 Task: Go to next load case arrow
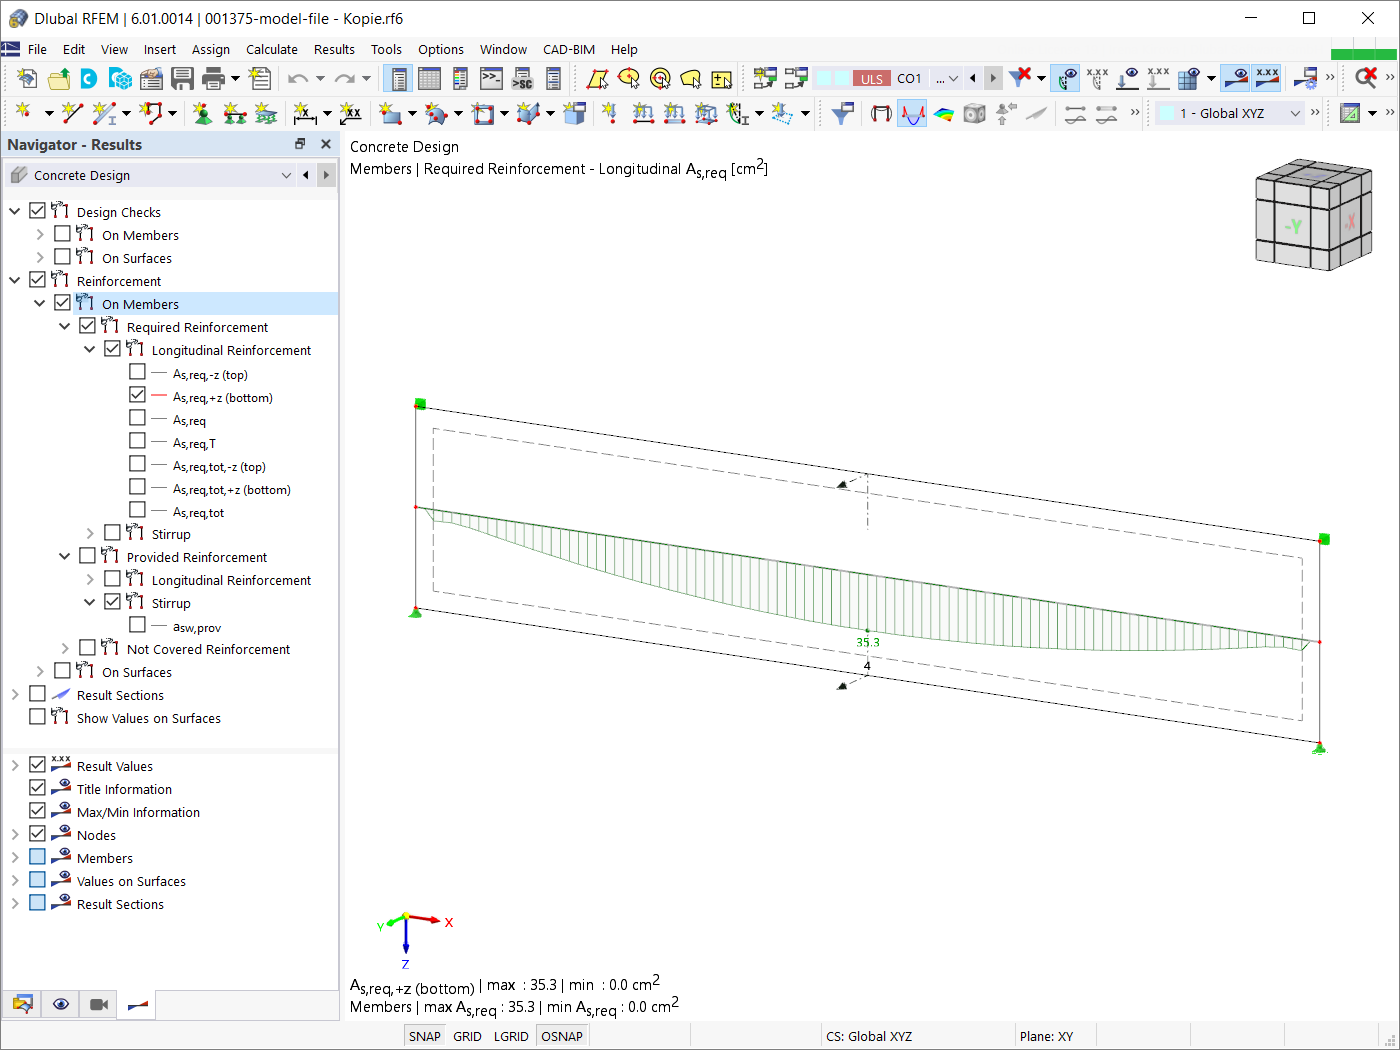tap(992, 78)
